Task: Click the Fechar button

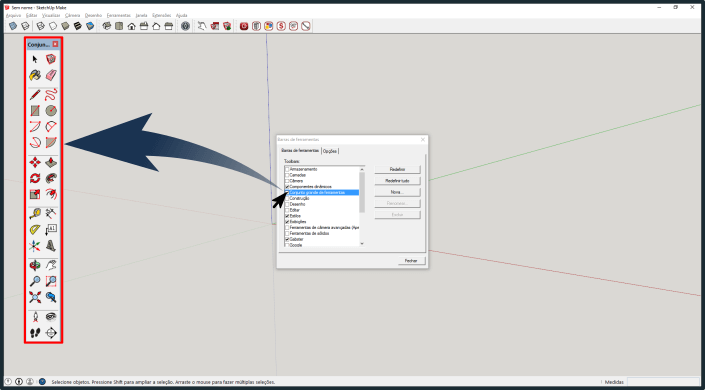Action: [x=411, y=261]
